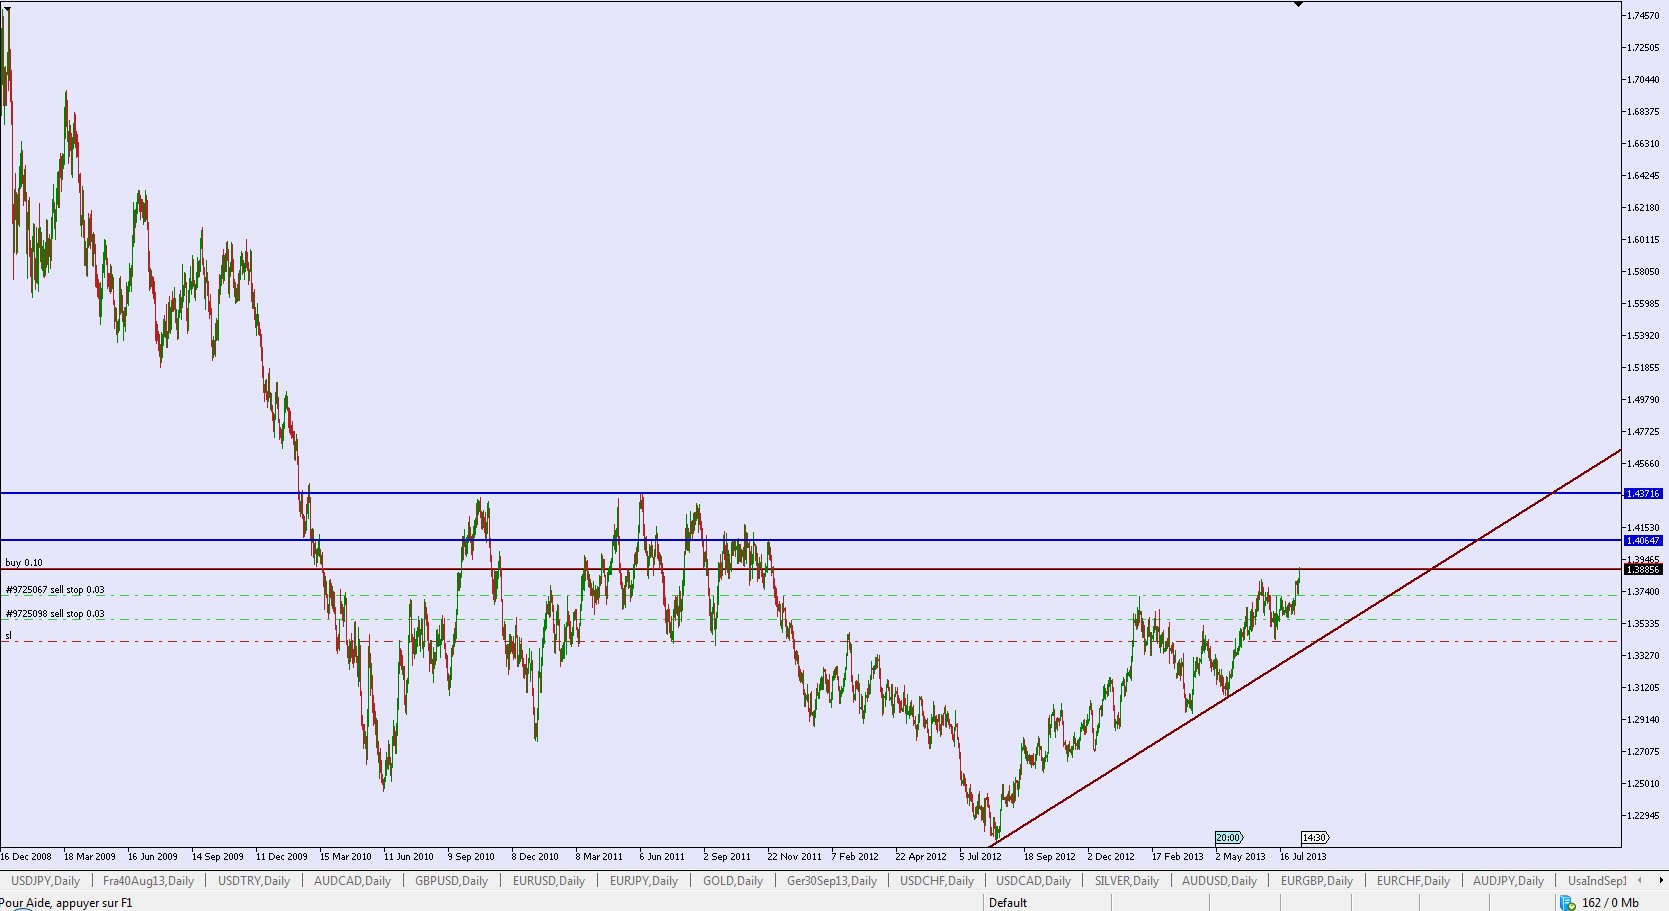This screenshot has height=911, width=1669.
Task: Click the connection status icon
Action: pyautogui.click(x=1567, y=903)
